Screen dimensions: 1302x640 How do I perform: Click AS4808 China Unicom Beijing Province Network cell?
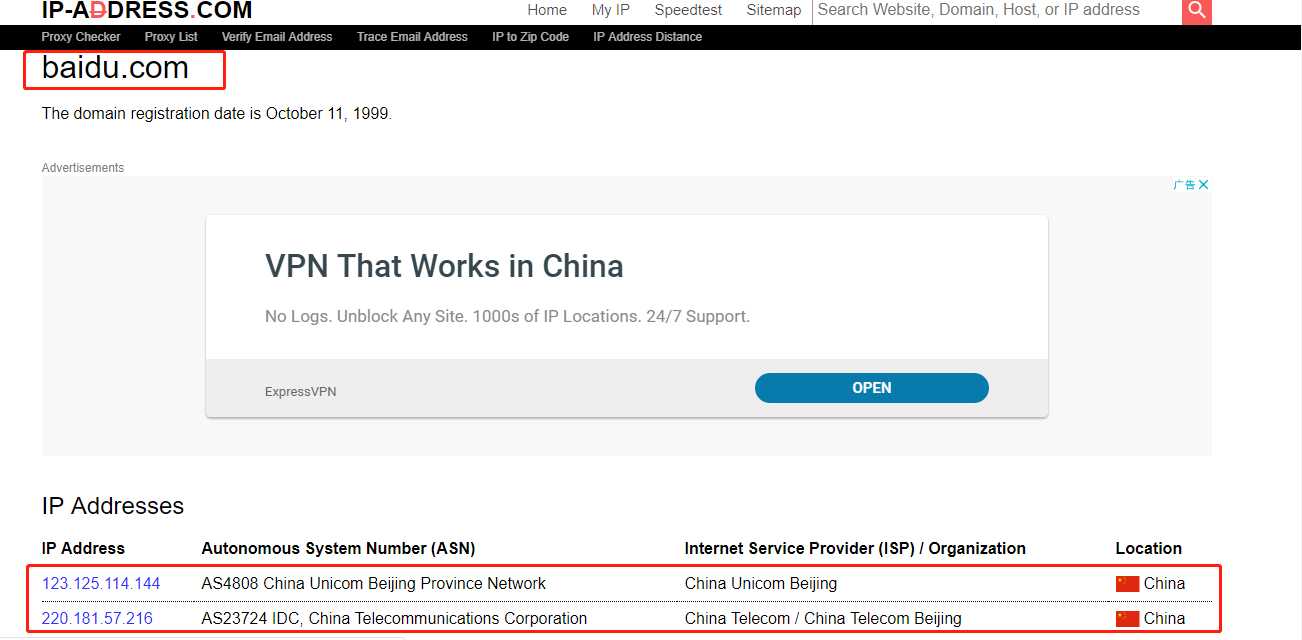coord(374,584)
